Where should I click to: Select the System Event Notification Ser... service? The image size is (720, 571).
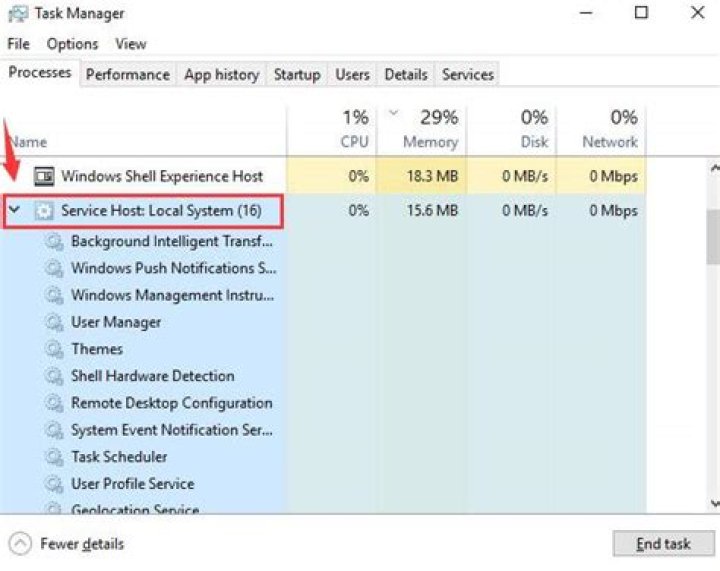click(x=172, y=431)
